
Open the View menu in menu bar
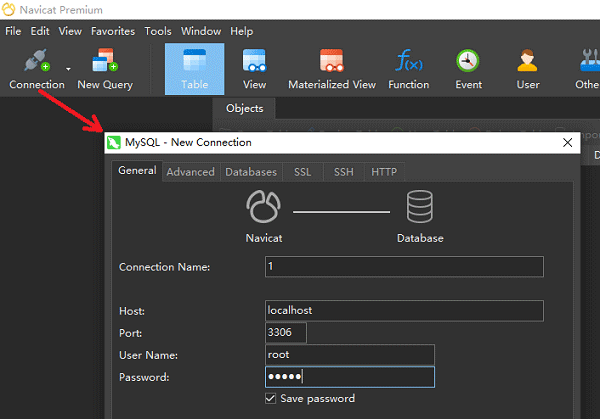(x=70, y=31)
